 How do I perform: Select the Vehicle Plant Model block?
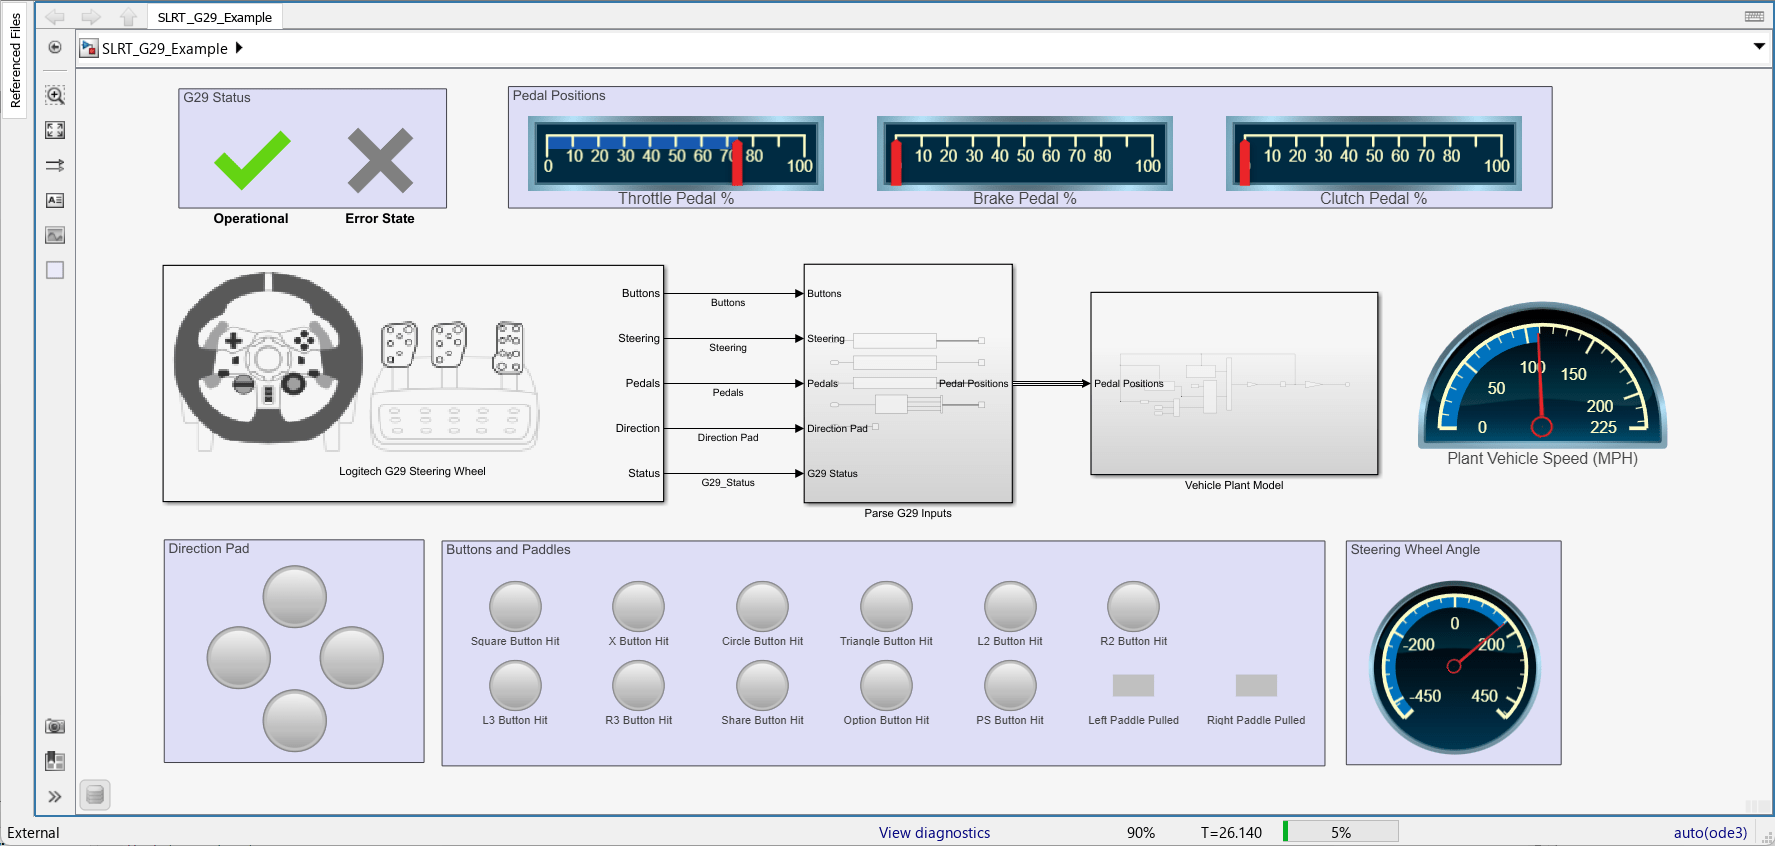click(1234, 383)
